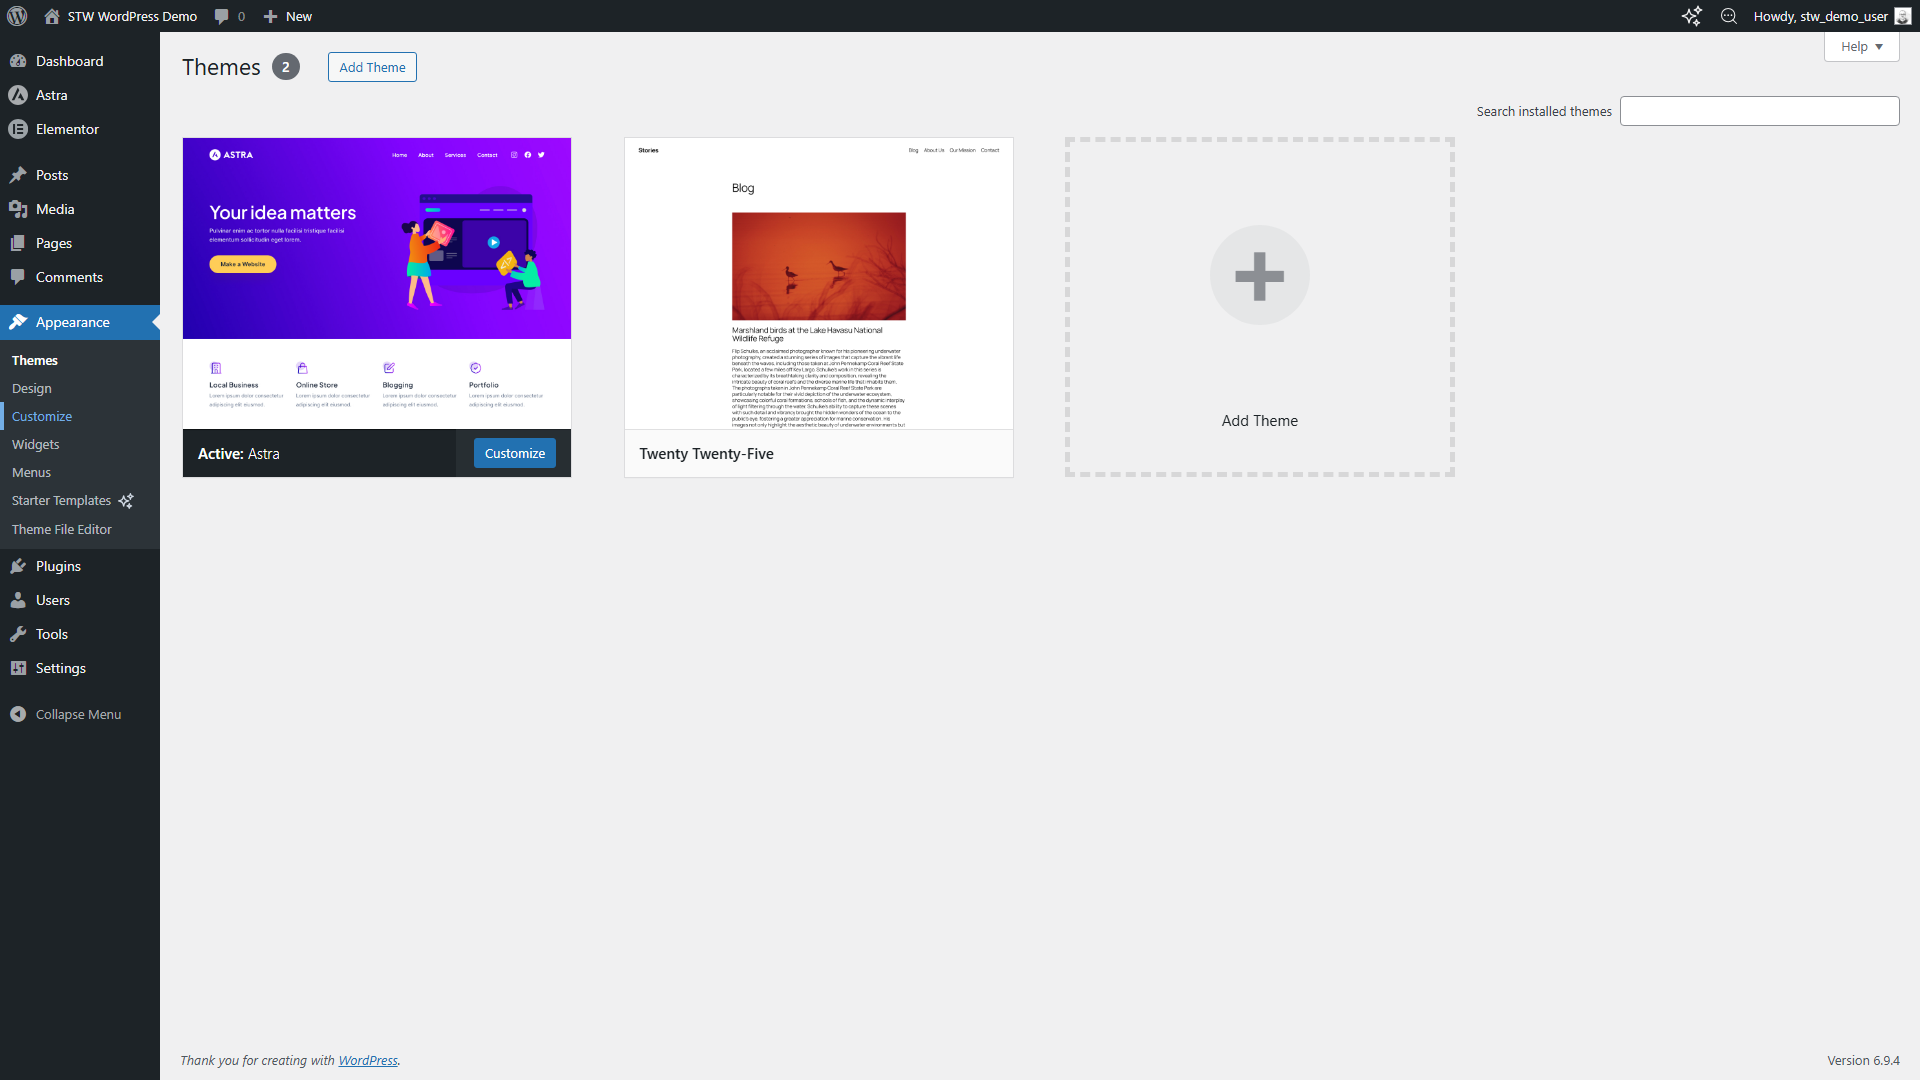Click the plus icon next to New
Screen dimensions: 1920x1080
pos(270,16)
